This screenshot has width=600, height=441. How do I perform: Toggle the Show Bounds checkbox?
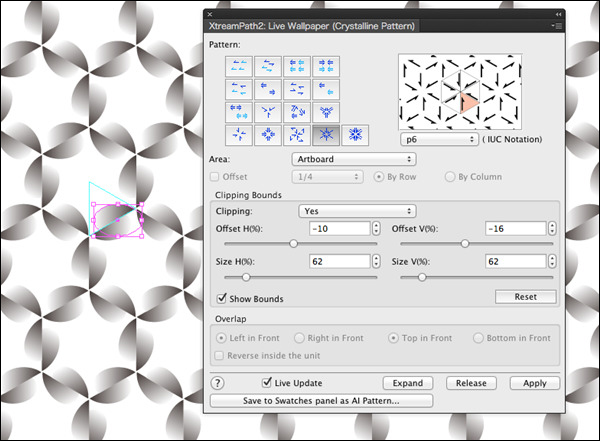(223, 298)
